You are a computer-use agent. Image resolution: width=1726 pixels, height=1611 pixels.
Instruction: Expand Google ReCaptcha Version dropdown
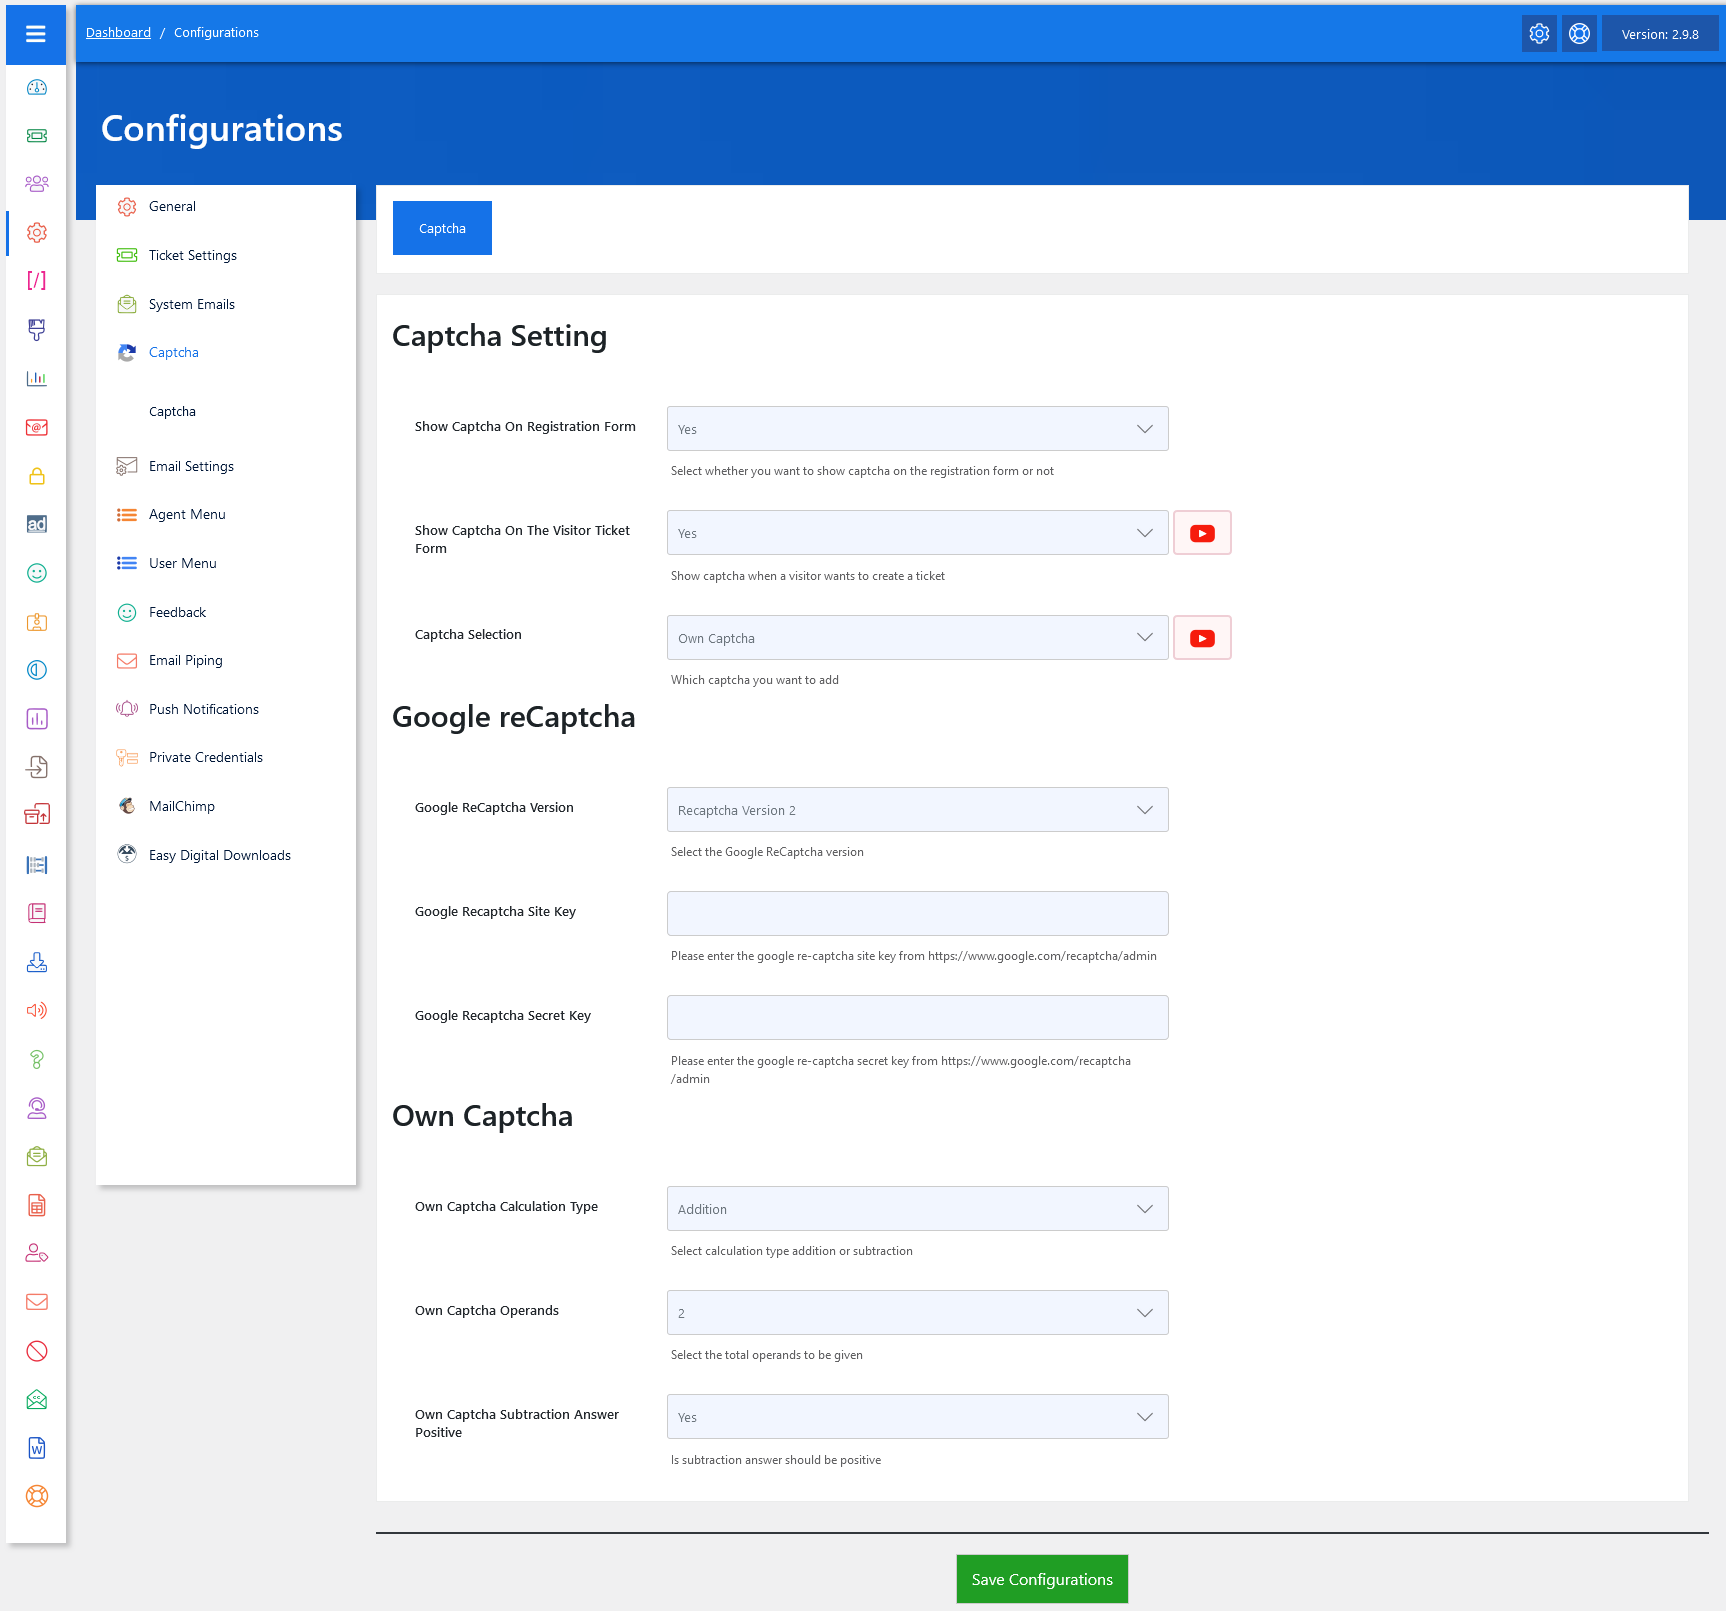(x=916, y=810)
